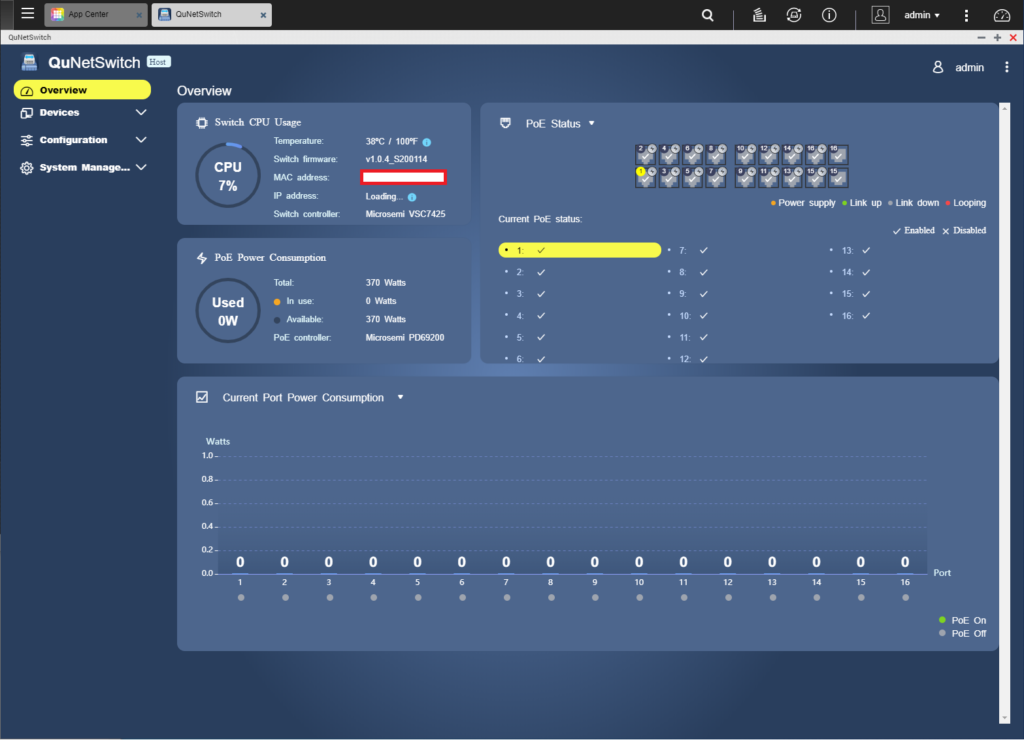
Task: Select port 11 jack in the PoE diagram
Action: pos(769,177)
